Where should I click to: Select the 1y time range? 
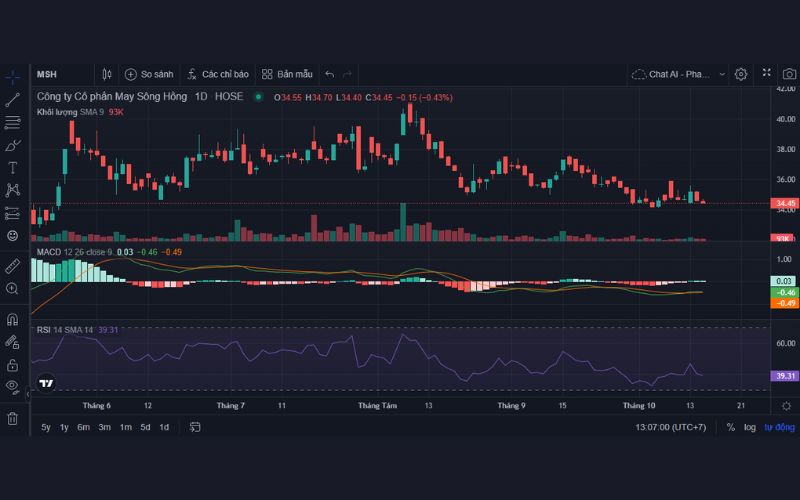[64, 427]
